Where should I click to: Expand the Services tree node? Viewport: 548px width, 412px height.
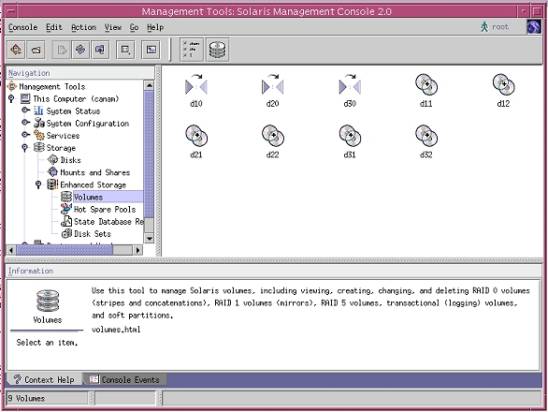(25, 135)
